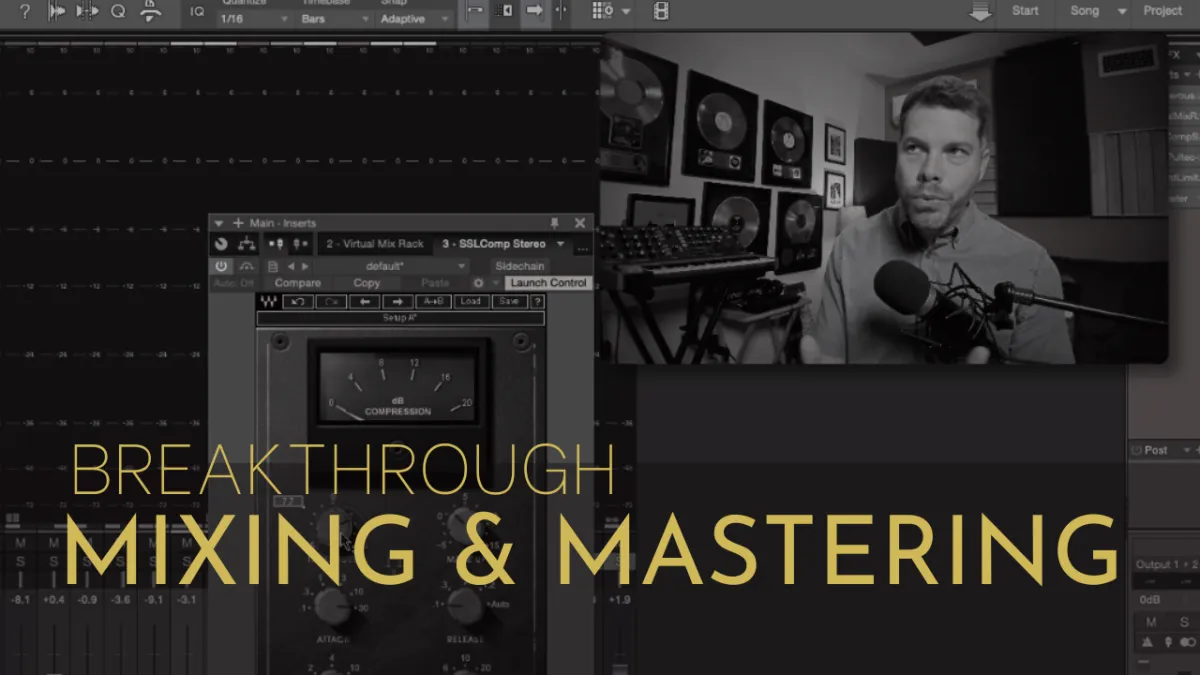Image resolution: width=1200 pixels, height=675 pixels.
Task: Click the Waves Save button
Action: [509, 302]
